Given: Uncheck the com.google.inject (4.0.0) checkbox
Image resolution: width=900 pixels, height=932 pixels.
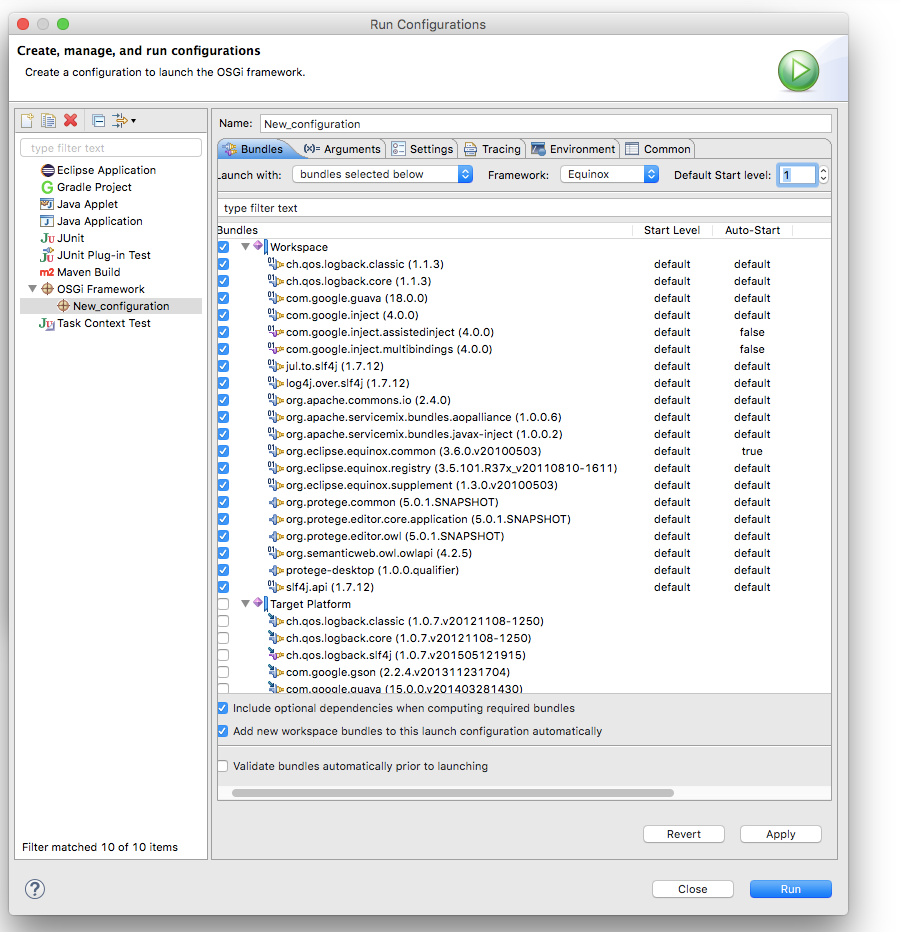Looking at the screenshot, I should coord(224,315).
